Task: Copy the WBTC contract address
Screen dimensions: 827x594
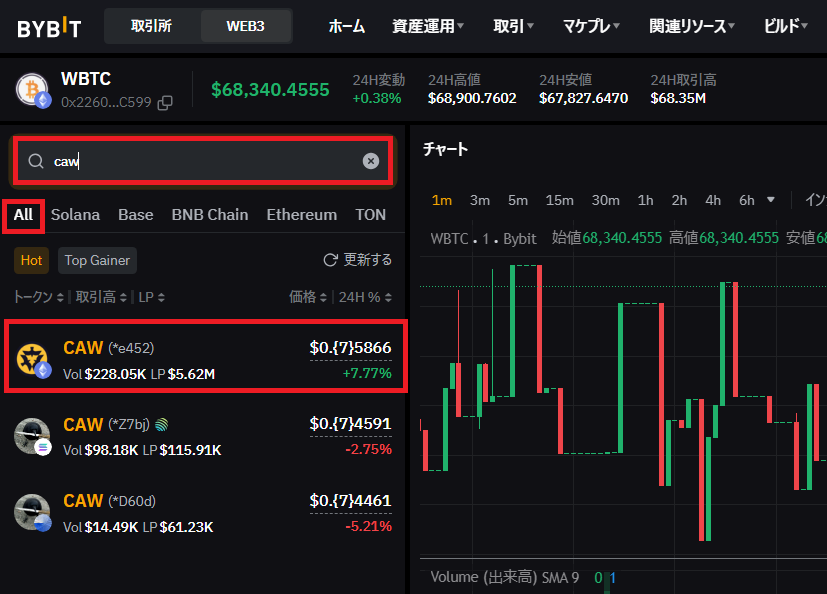Action: pos(165,103)
